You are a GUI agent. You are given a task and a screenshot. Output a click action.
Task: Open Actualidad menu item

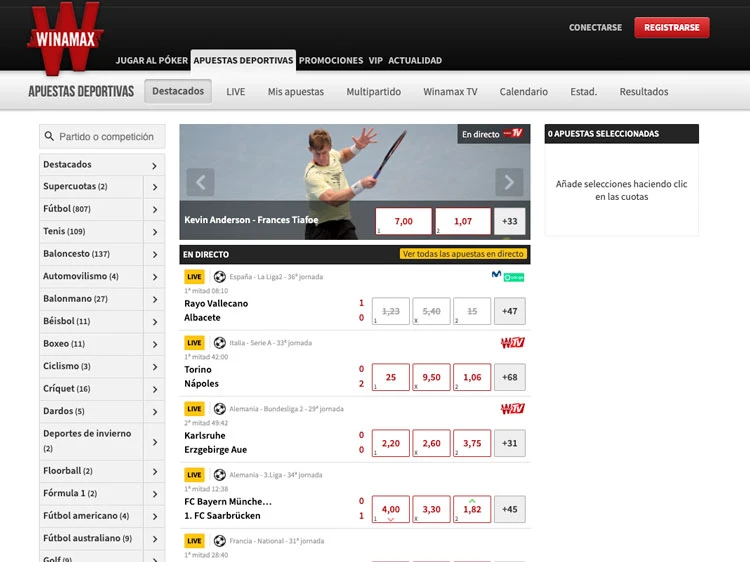[x=415, y=61]
